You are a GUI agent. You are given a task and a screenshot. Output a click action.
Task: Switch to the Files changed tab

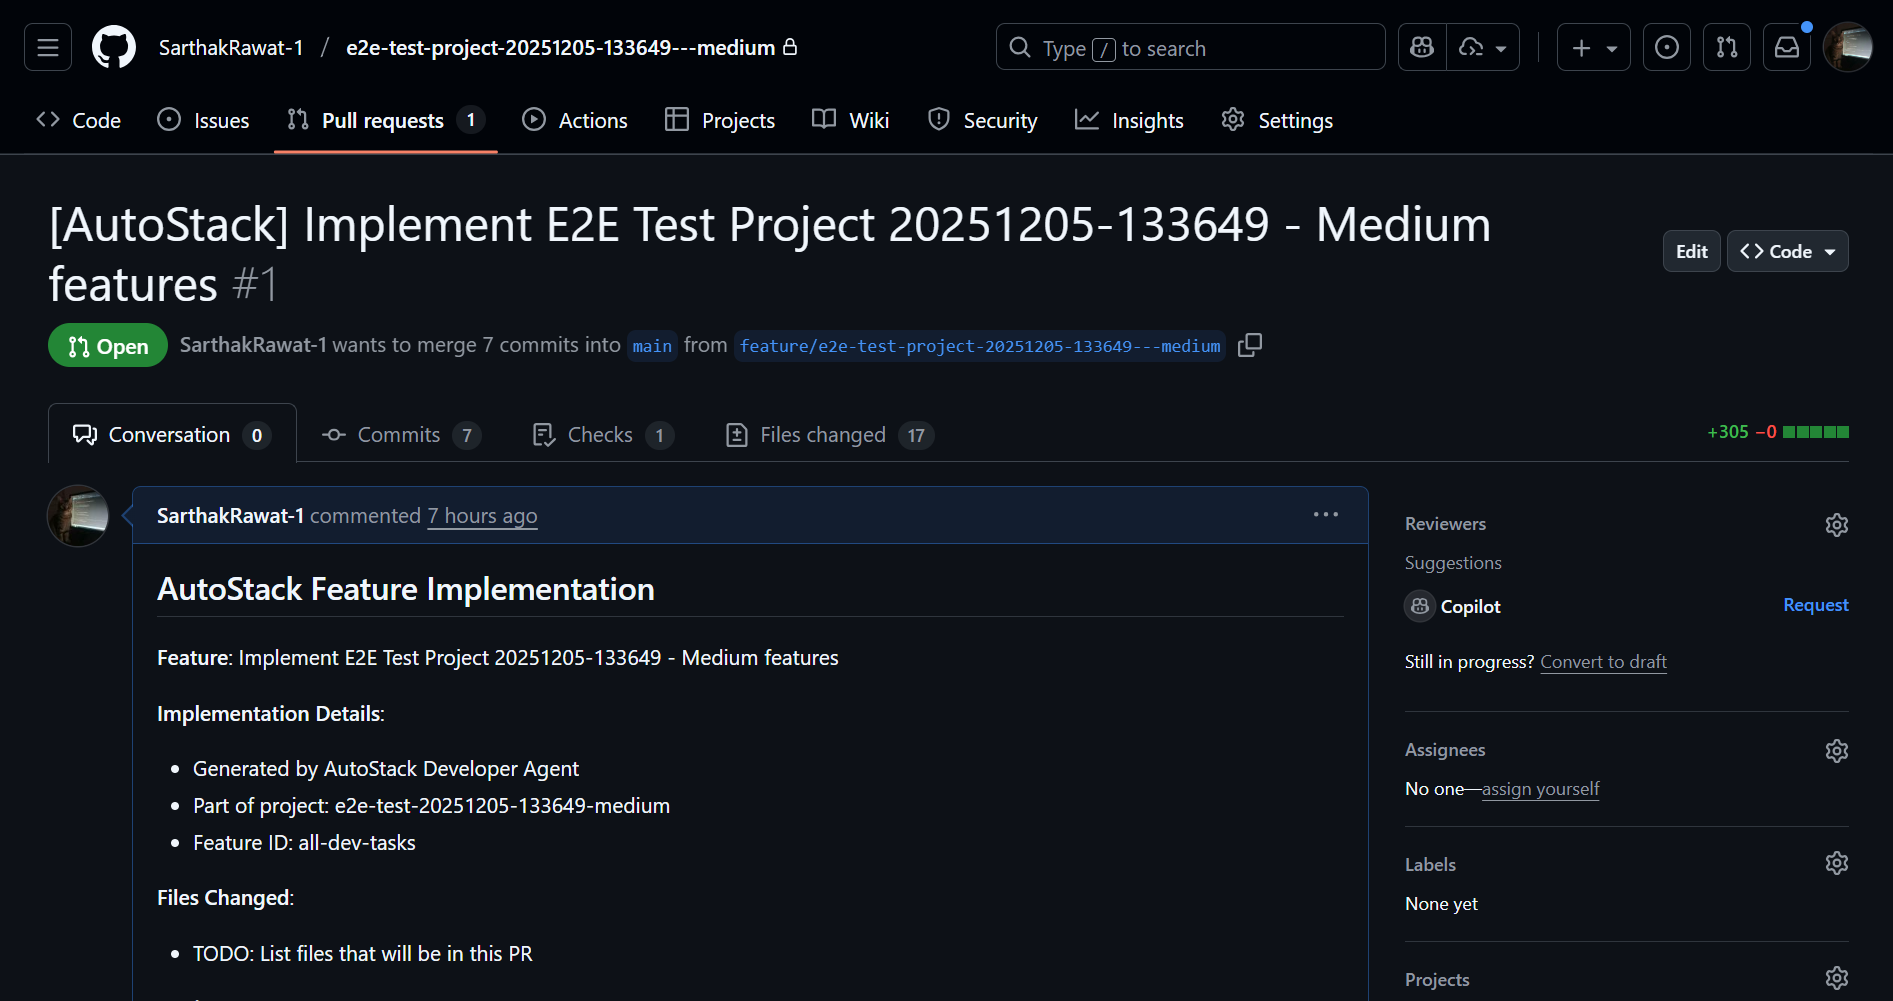[x=829, y=434]
